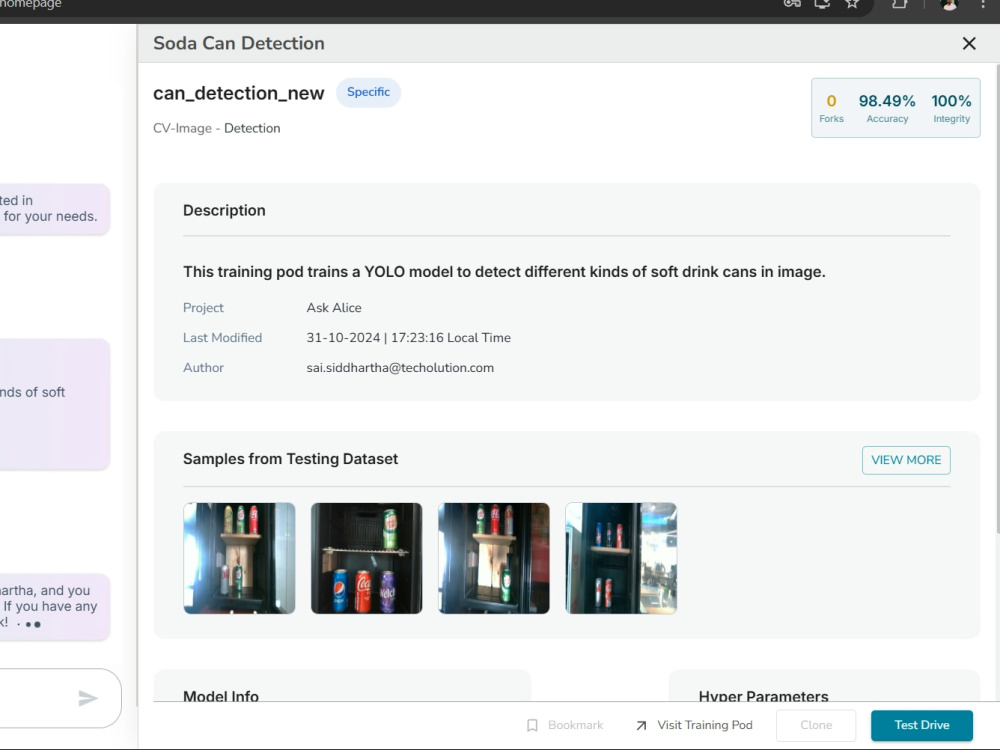Image resolution: width=1000 pixels, height=750 pixels.
Task: Open the browser three-dot menu
Action: [983, 4]
